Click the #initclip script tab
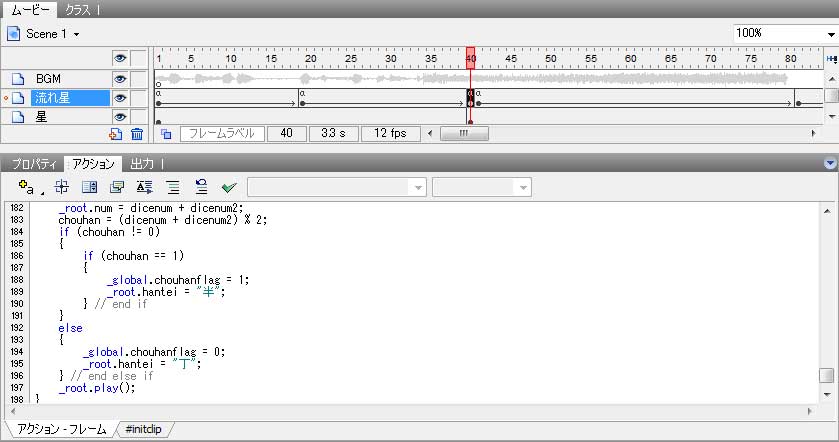The image size is (839, 442). pos(147,429)
